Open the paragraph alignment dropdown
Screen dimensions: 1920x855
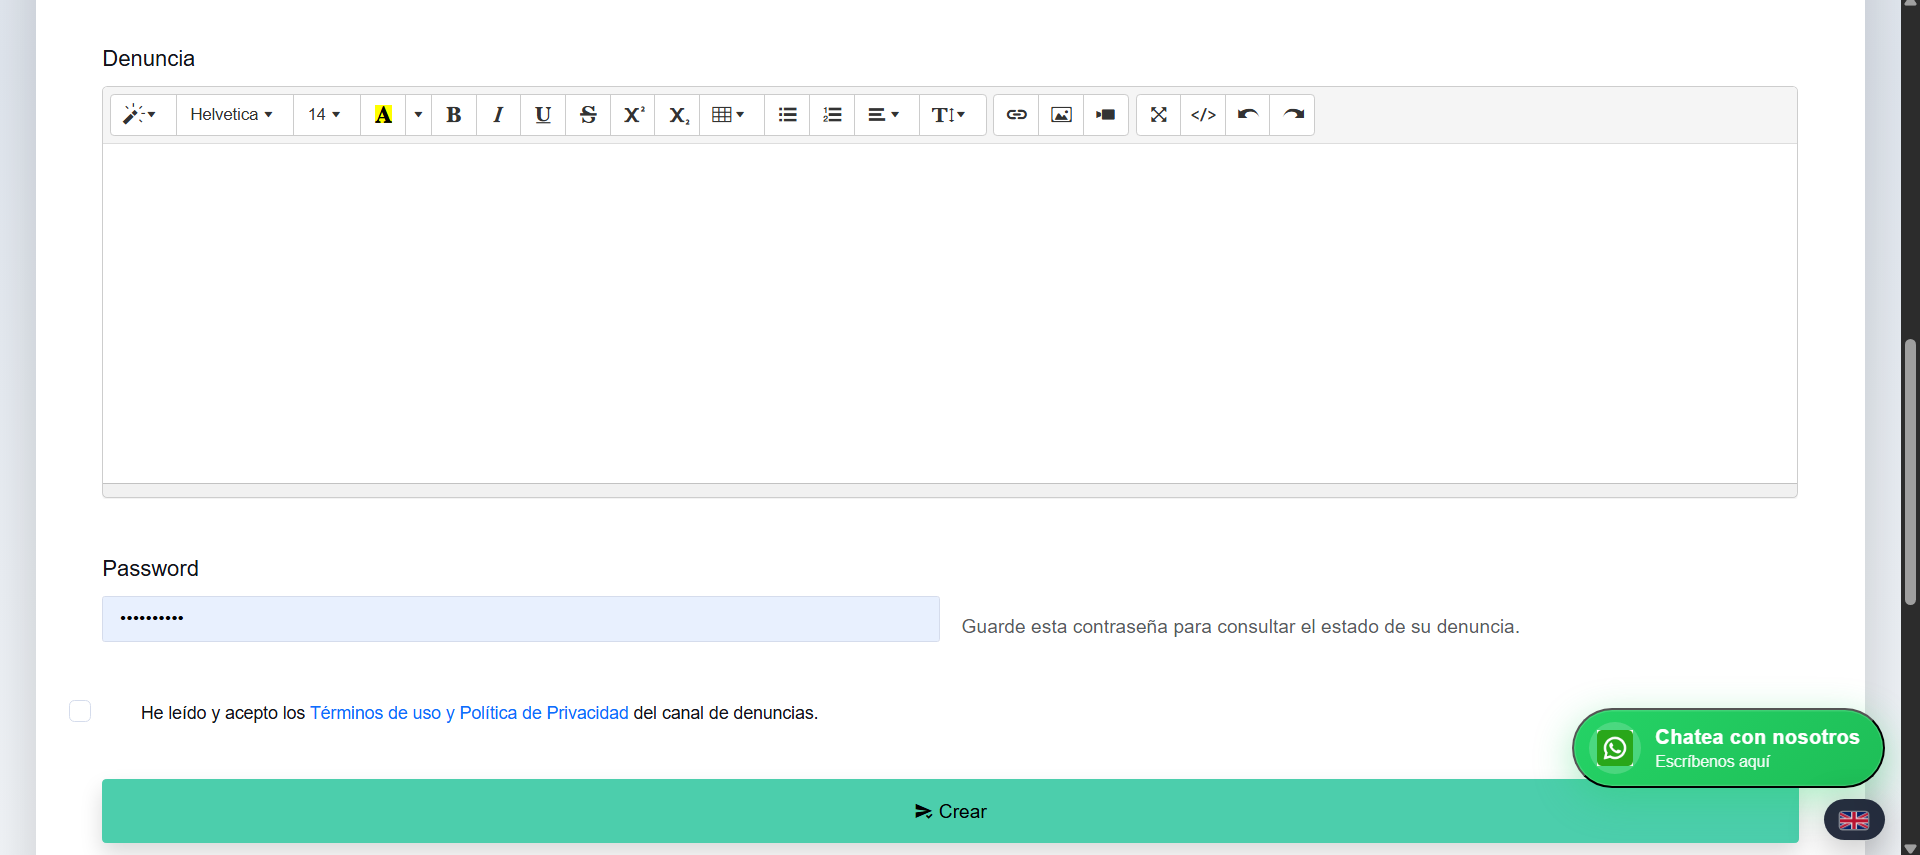(x=886, y=115)
